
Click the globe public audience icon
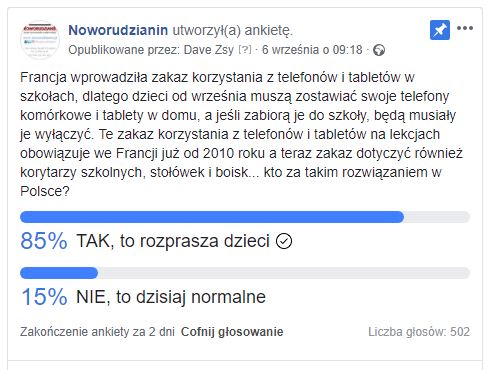click(x=379, y=50)
